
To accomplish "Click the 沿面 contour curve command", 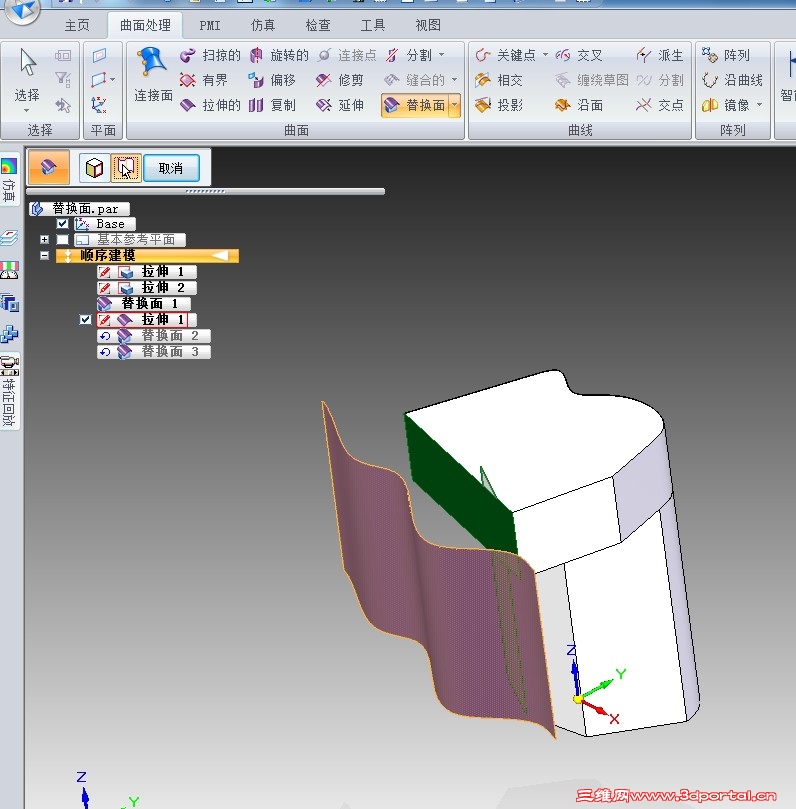I will (578, 105).
